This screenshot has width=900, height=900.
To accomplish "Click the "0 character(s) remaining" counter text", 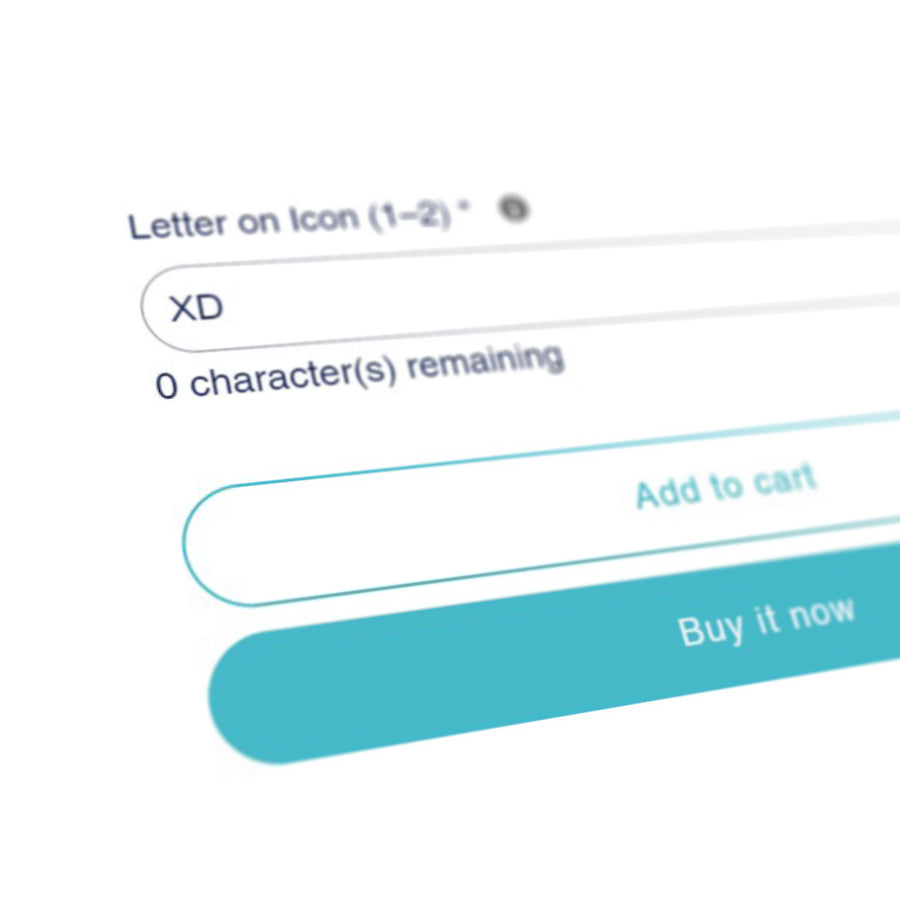I will (360, 371).
